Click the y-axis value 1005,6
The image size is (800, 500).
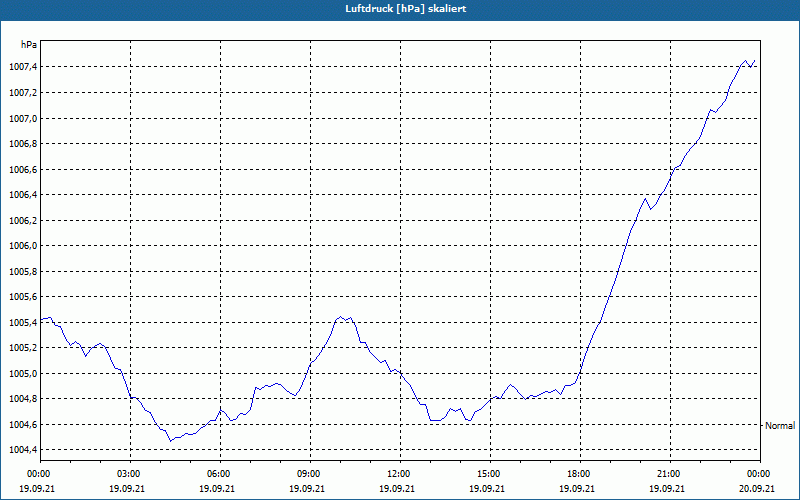click(22, 297)
